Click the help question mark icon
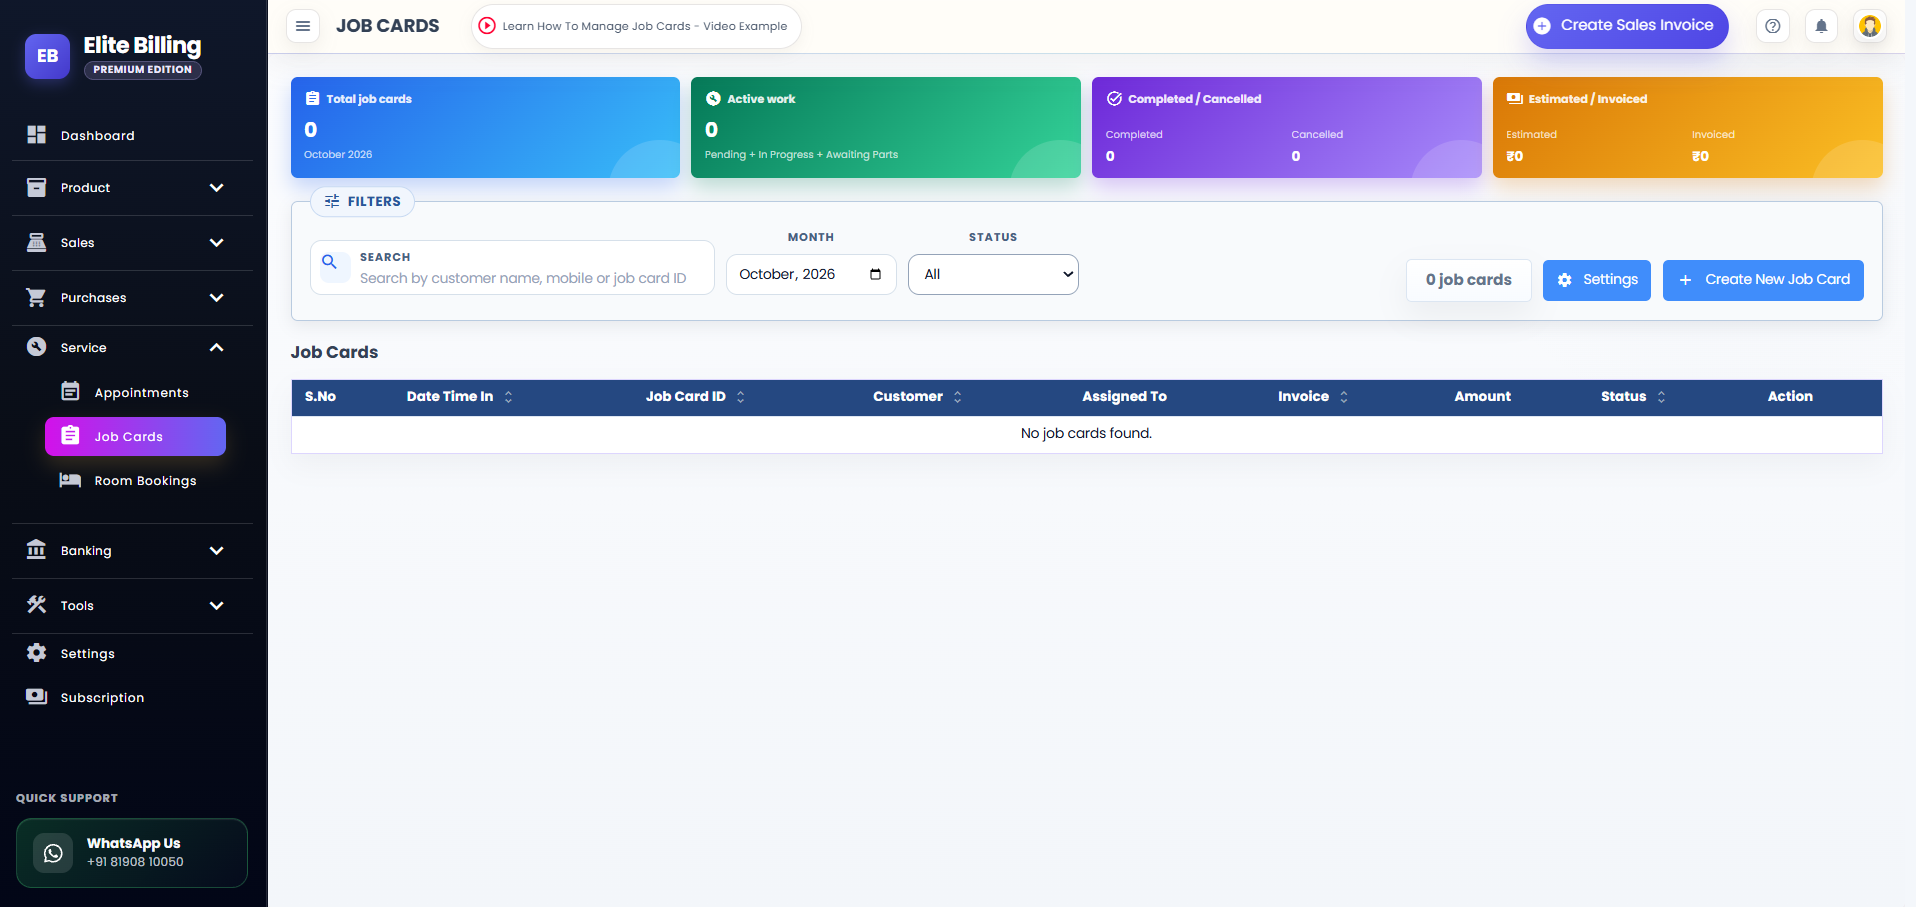The width and height of the screenshot is (1916, 907). coord(1772,26)
